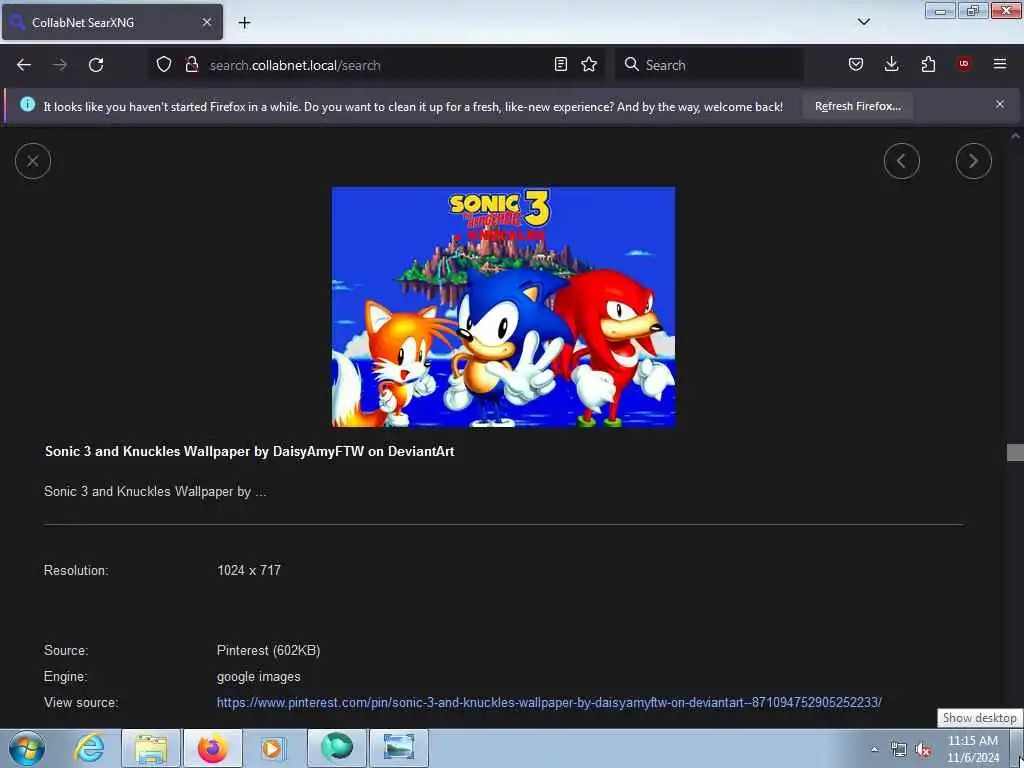This screenshot has height=768, width=1024.
Task: Open the Windows Start menu
Action: click(x=26, y=748)
